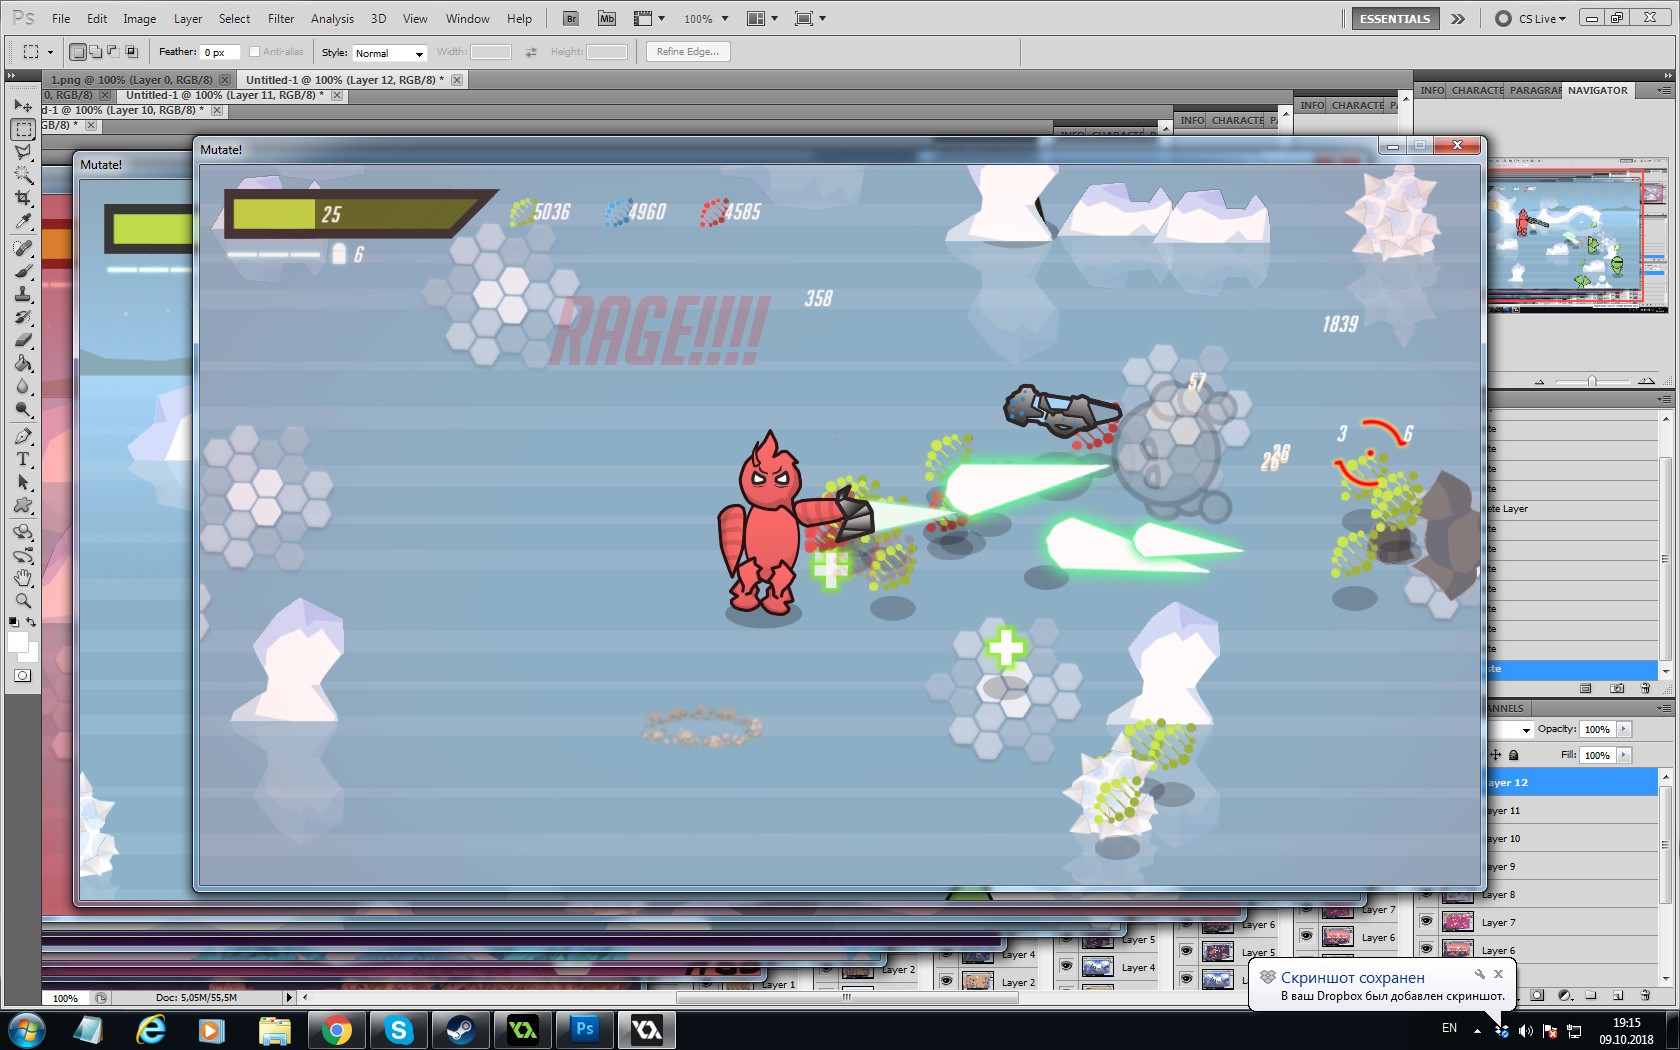Click the ESSENTIALS workspace button
Screen dimensions: 1680x1050
[1394, 18]
